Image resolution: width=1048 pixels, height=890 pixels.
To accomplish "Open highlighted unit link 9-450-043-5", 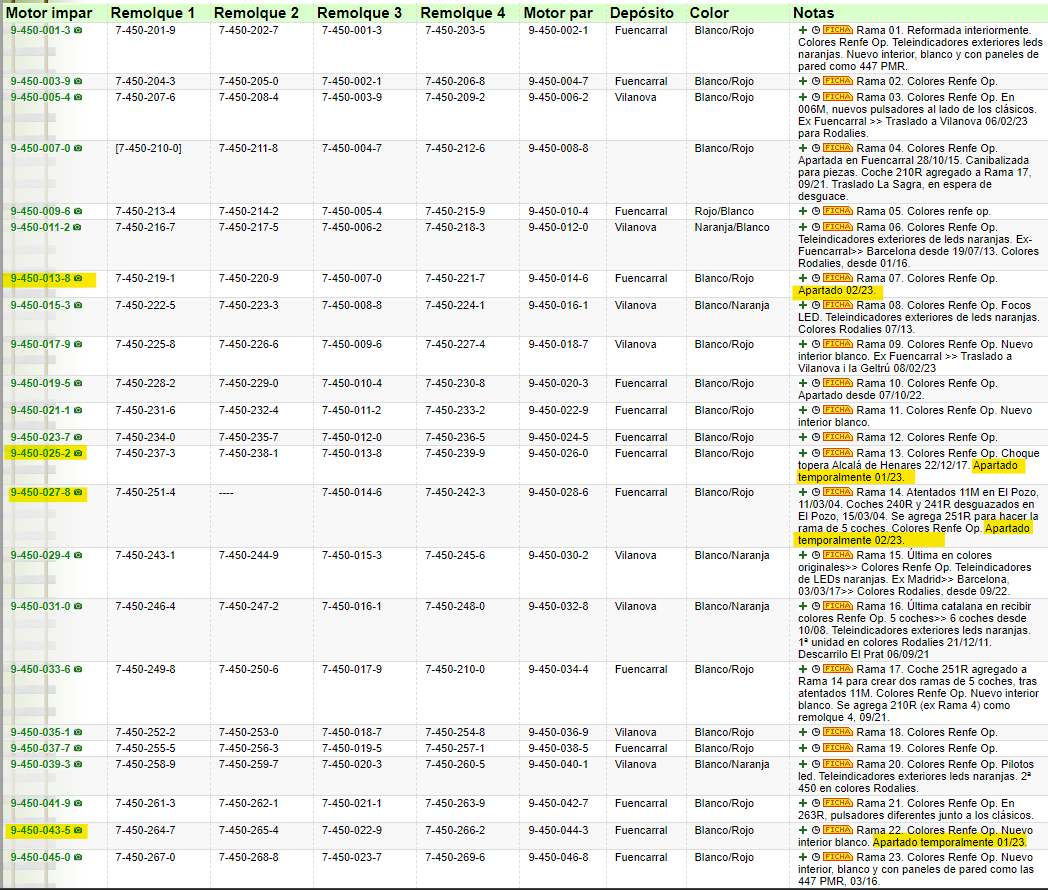I will [40, 831].
